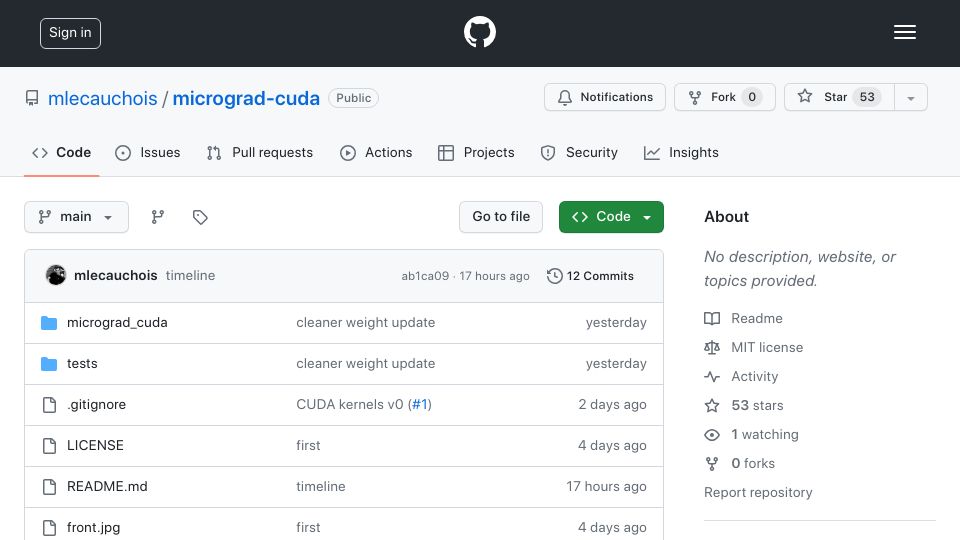
Task: Switch to the Issues tab
Action: point(148,152)
